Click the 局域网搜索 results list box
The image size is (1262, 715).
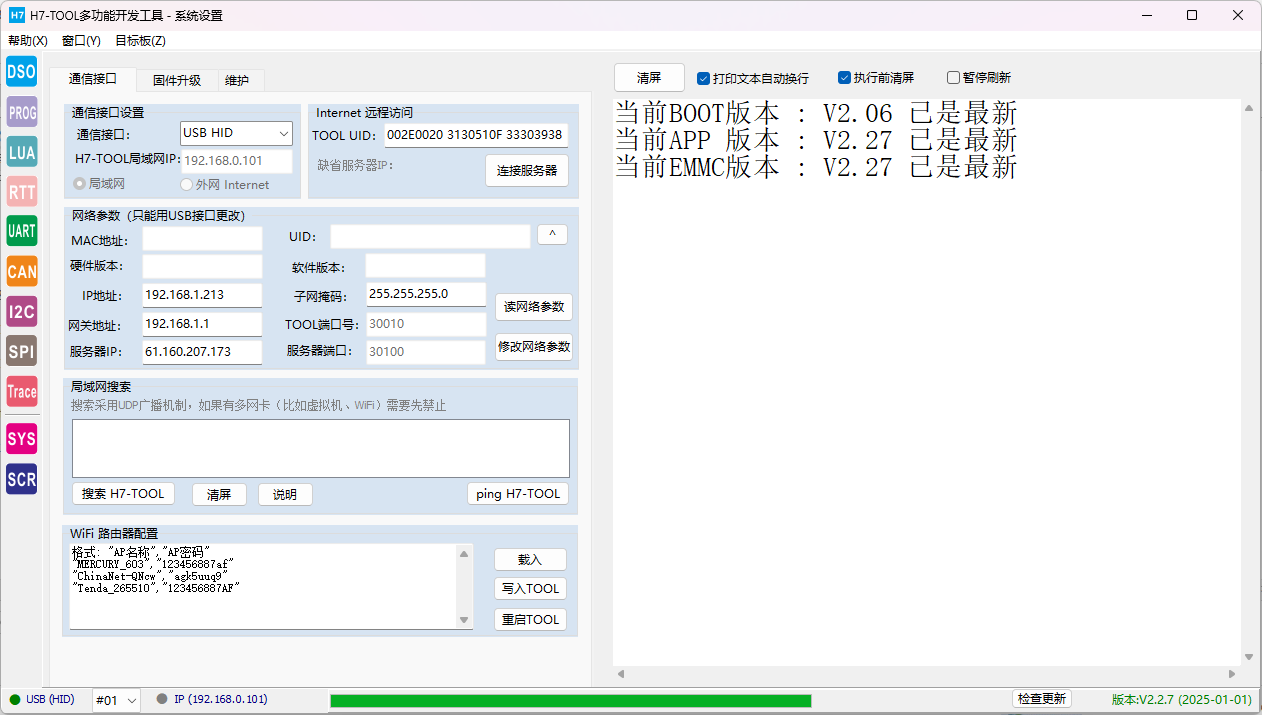coord(321,448)
